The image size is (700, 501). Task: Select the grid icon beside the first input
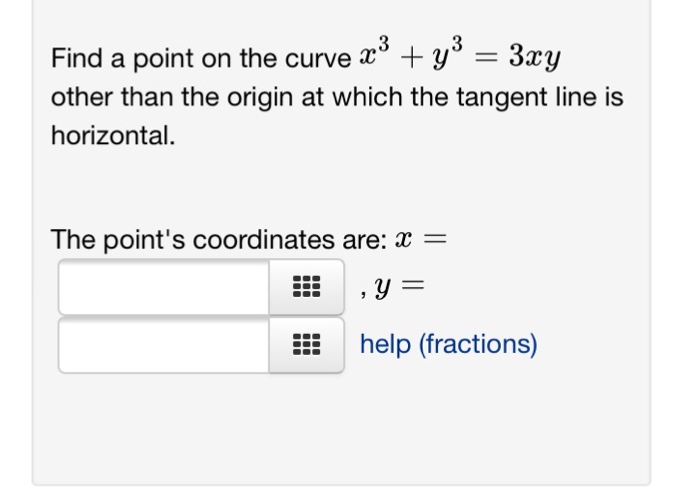[x=306, y=287]
